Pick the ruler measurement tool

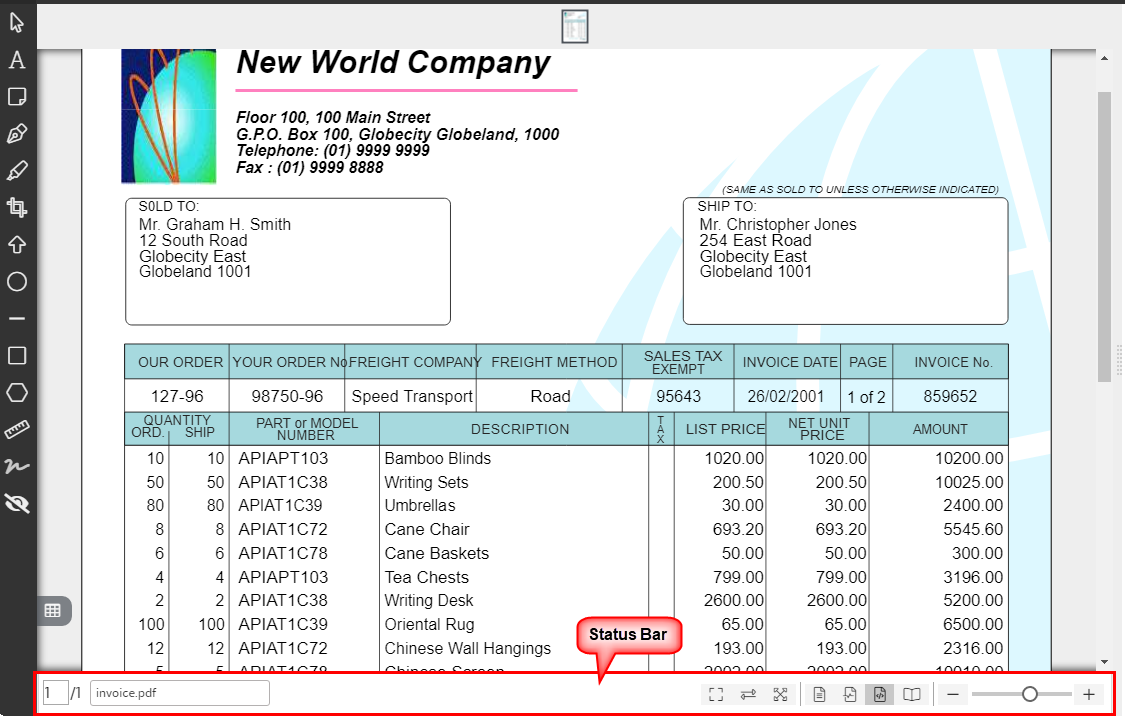click(x=17, y=430)
